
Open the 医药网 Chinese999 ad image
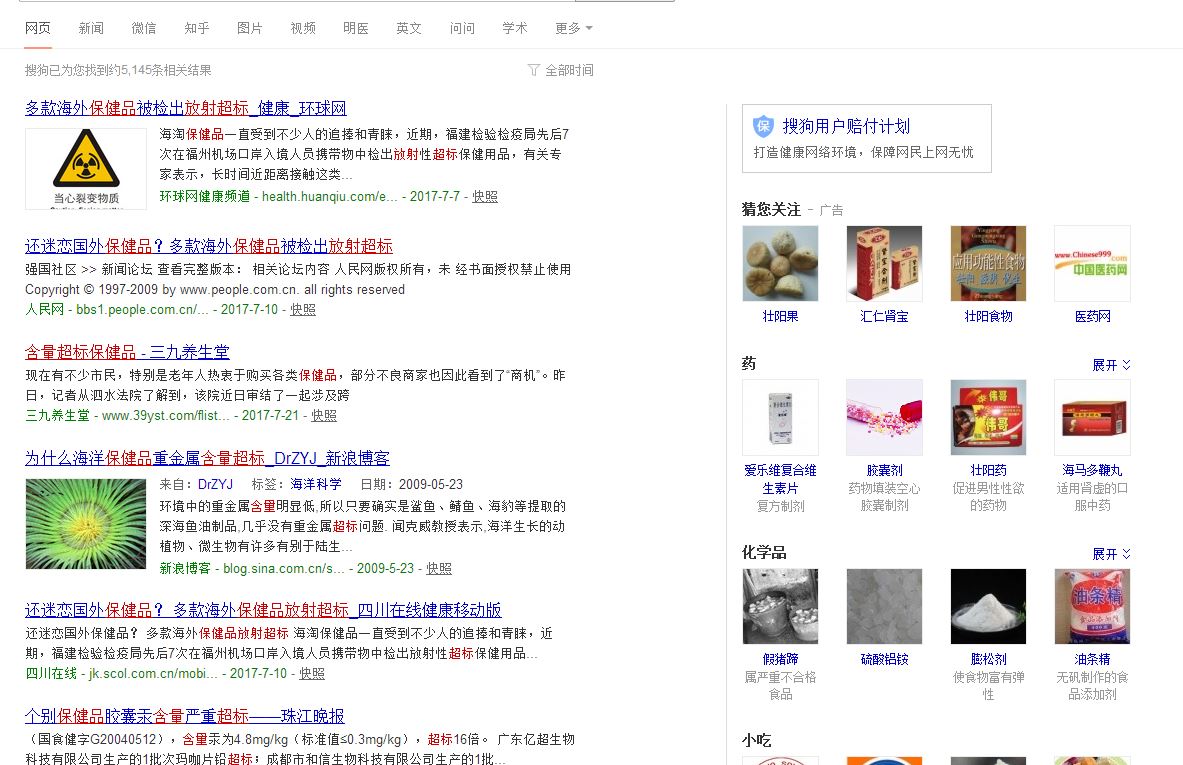tap(1092, 263)
